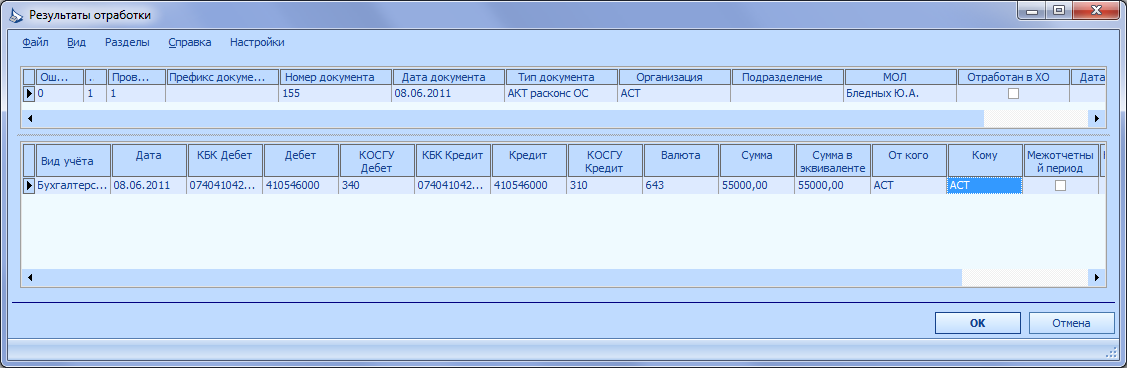Click the Организация column header
1127x368 pixels.
click(674, 77)
